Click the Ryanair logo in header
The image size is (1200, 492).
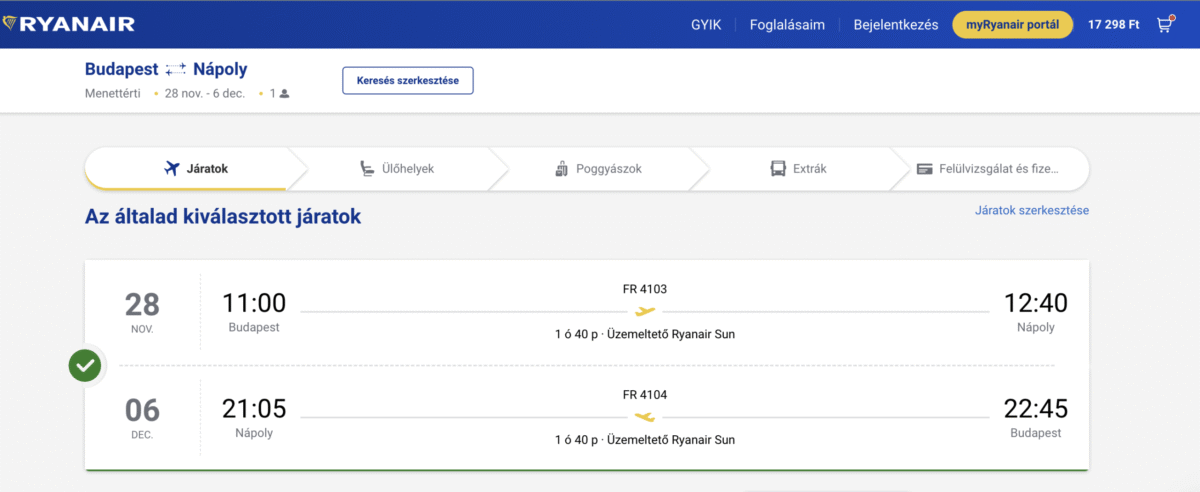coord(68,24)
